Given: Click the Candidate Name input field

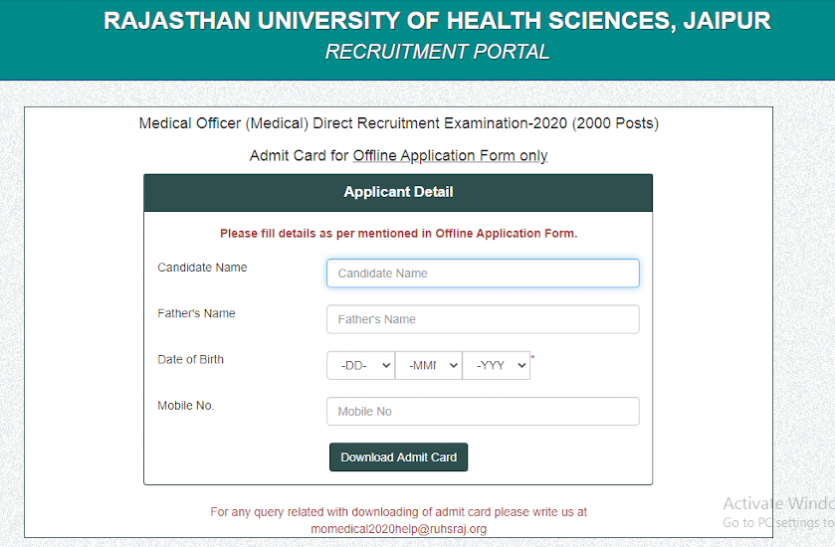Looking at the screenshot, I should coord(482,273).
